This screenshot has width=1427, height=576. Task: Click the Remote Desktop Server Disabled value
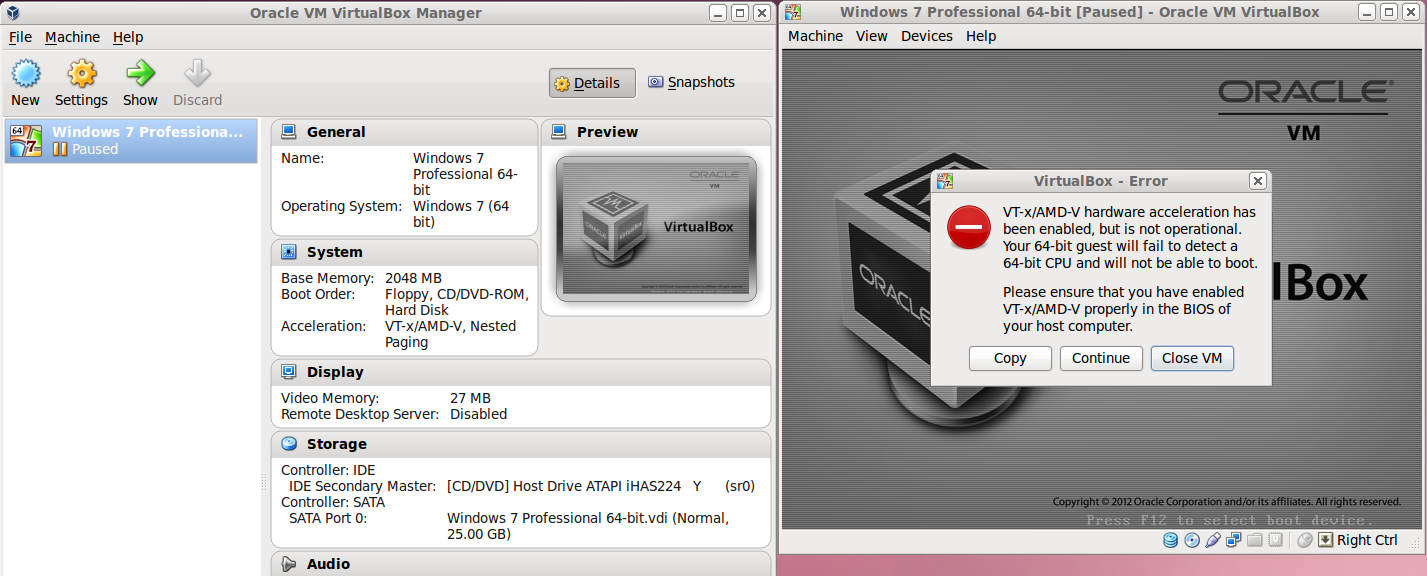[x=478, y=414]
